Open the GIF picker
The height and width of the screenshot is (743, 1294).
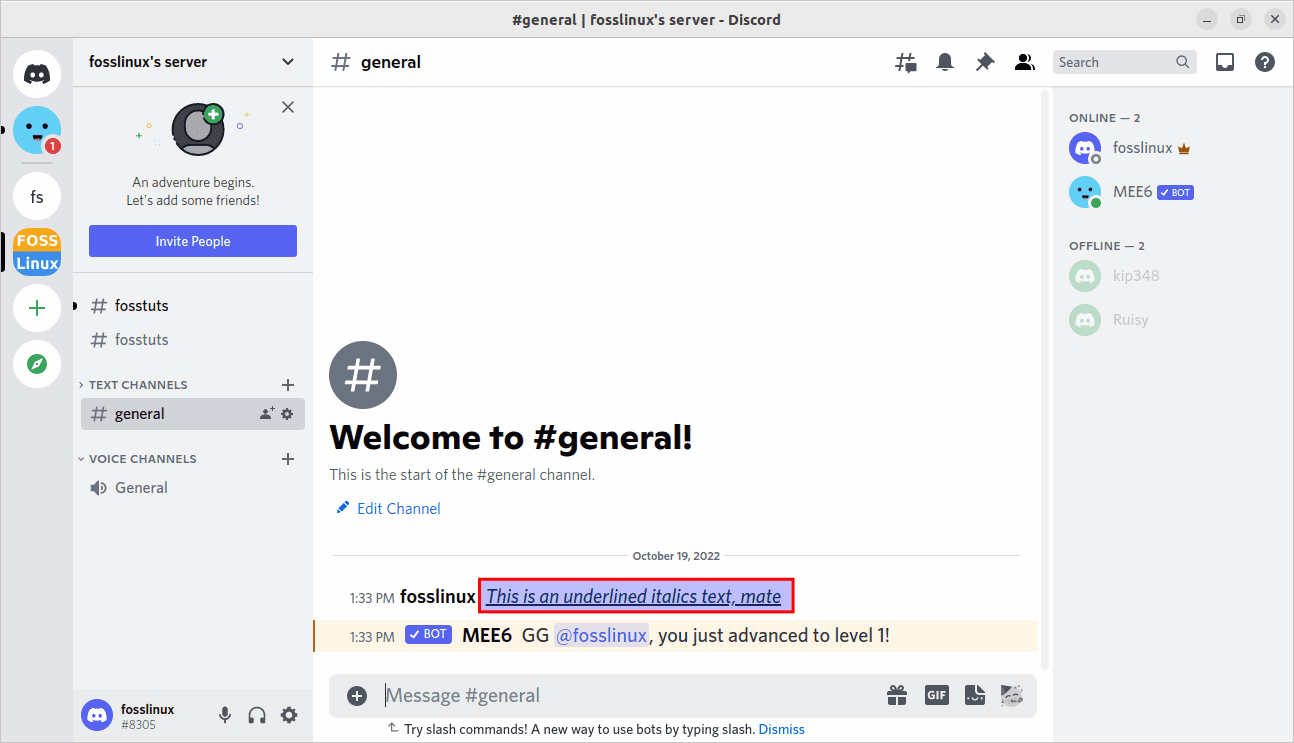tap(936, 695)
